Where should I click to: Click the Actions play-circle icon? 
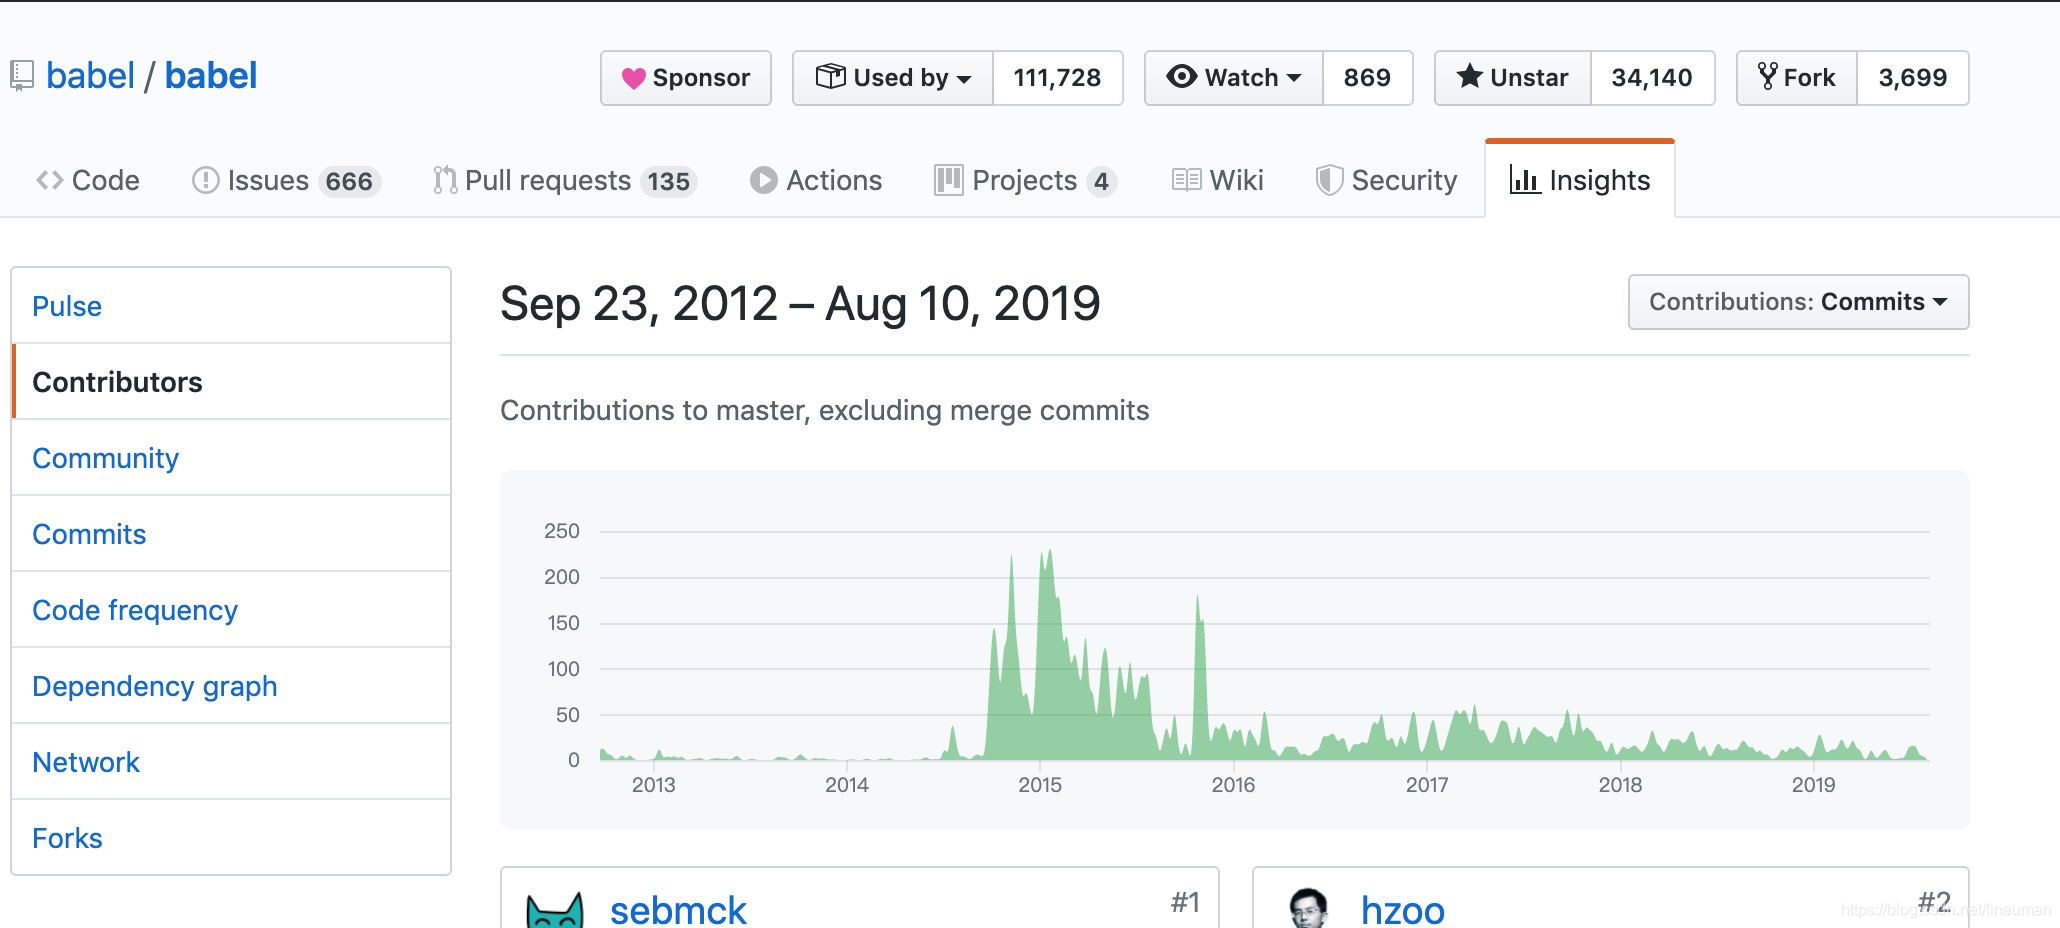point(763,180)
